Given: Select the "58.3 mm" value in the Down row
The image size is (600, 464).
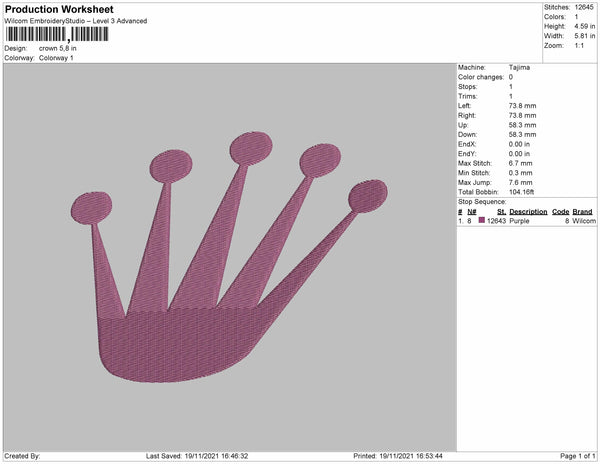Looking at the screenshot, I should [522, 135].
